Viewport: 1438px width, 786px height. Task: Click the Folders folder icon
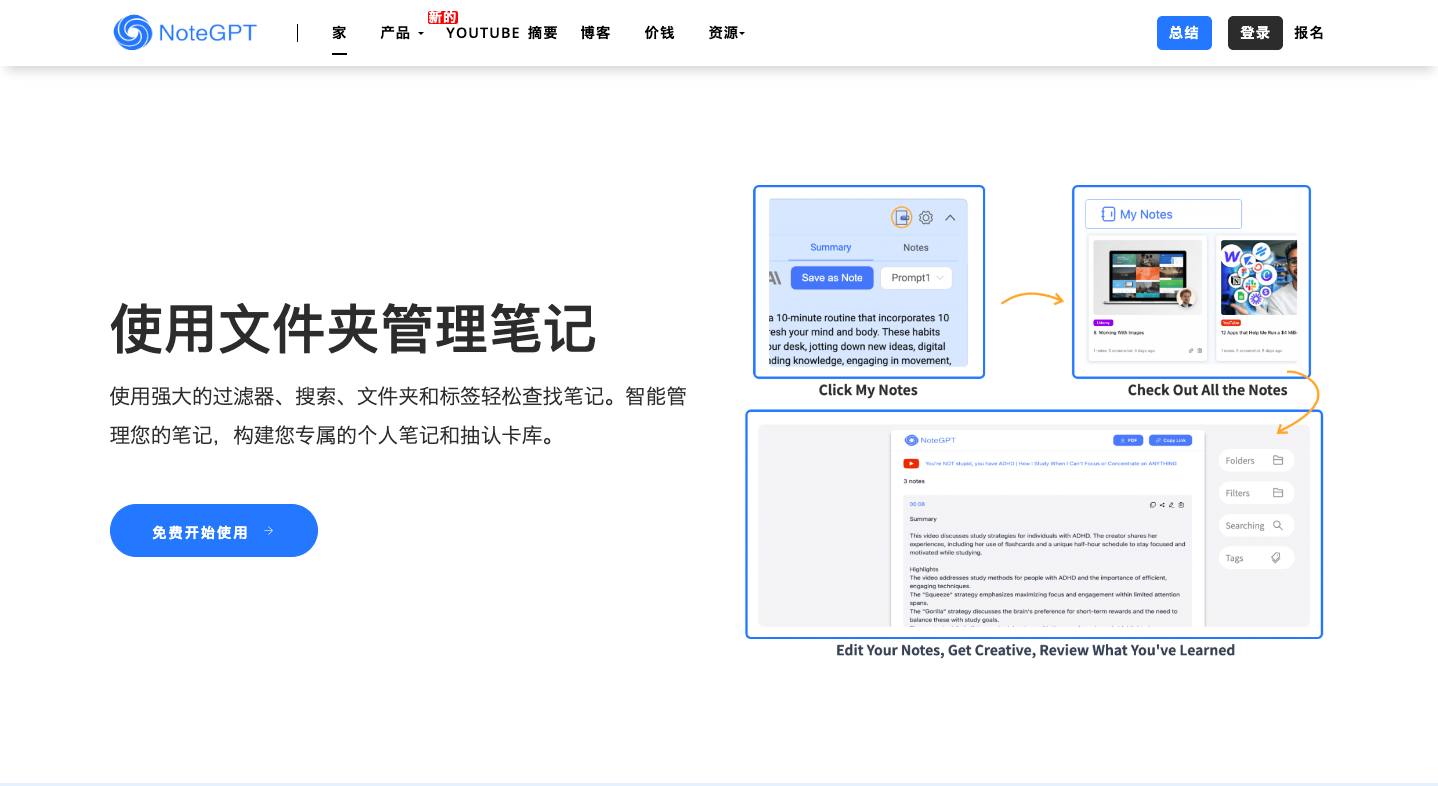[1278, 460]
